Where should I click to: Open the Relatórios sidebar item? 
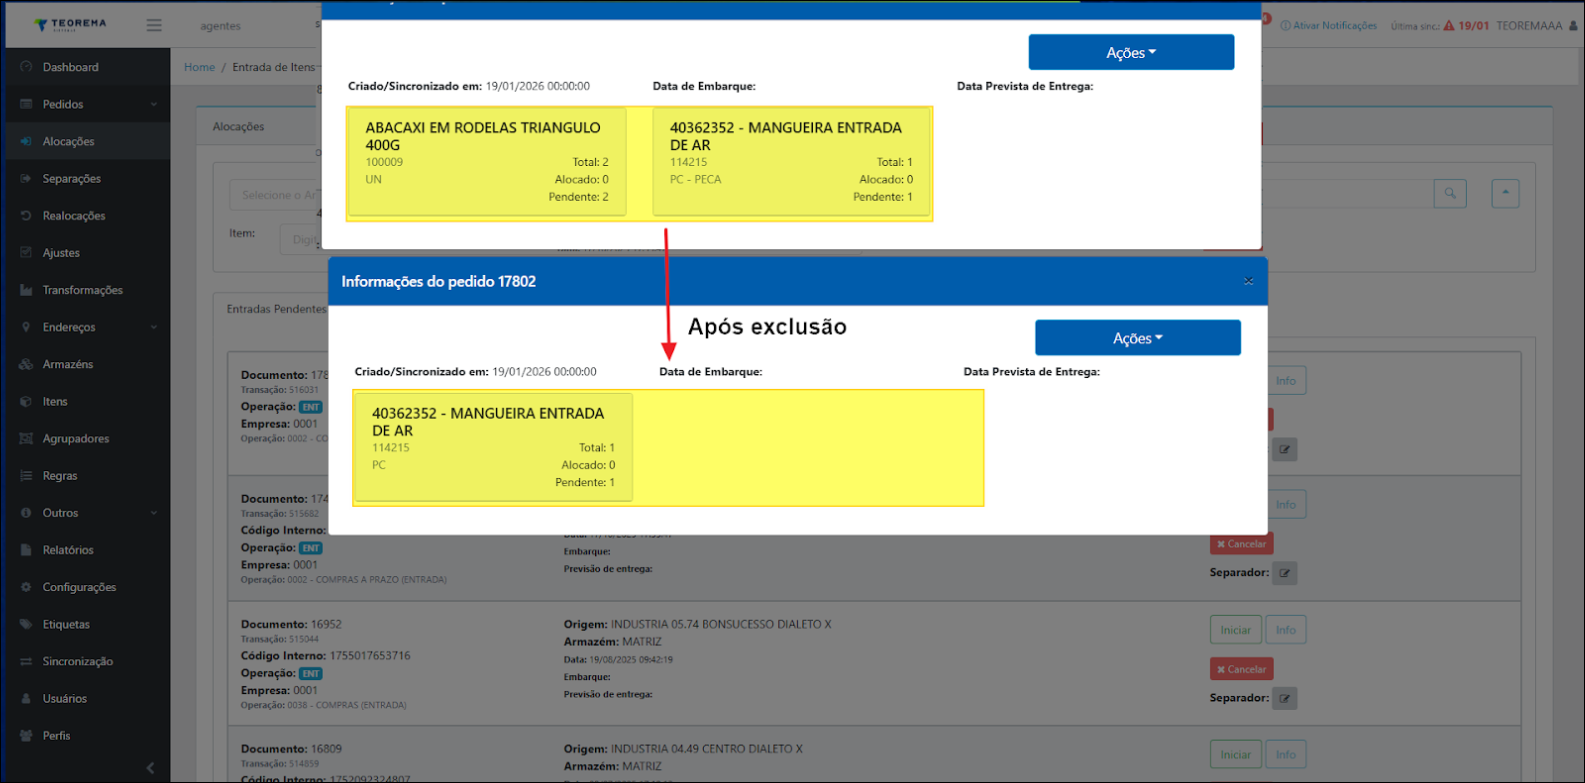(x=68, y=550)
